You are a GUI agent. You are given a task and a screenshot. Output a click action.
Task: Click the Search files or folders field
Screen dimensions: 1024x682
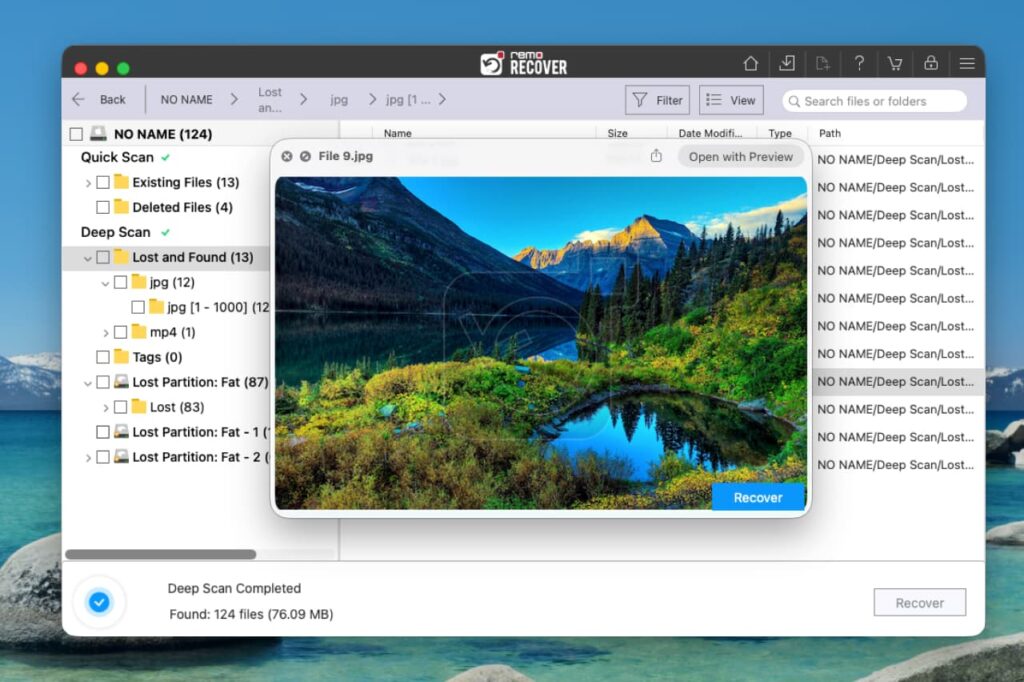(x=874, y=101)
